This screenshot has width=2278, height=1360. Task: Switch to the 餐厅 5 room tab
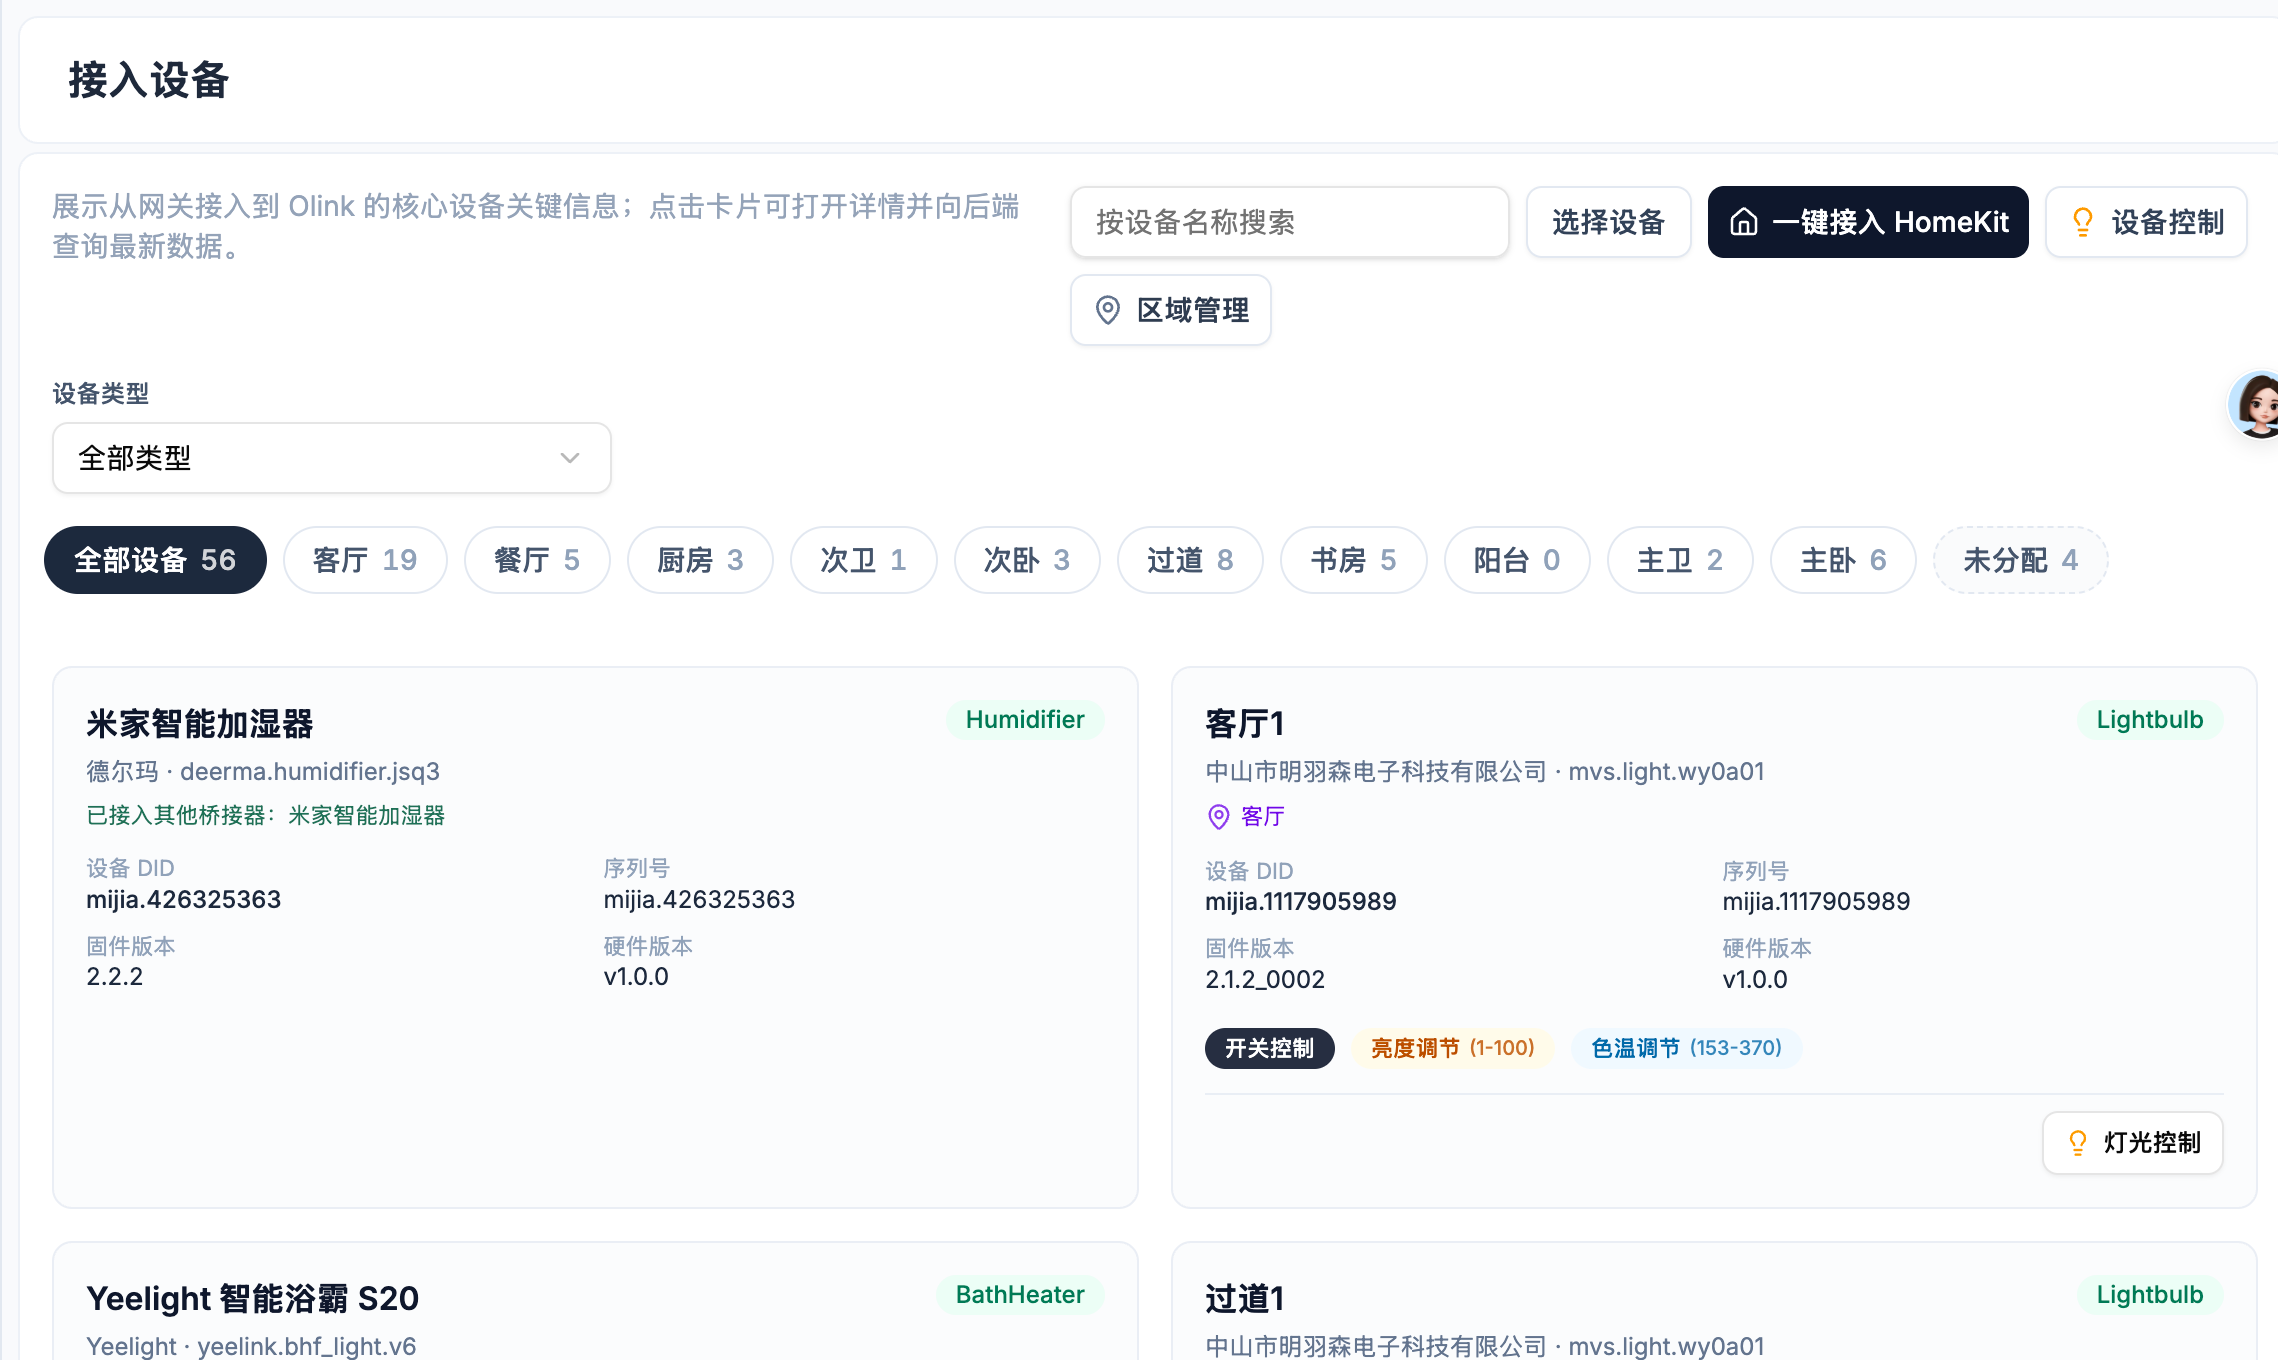point(537,560)
